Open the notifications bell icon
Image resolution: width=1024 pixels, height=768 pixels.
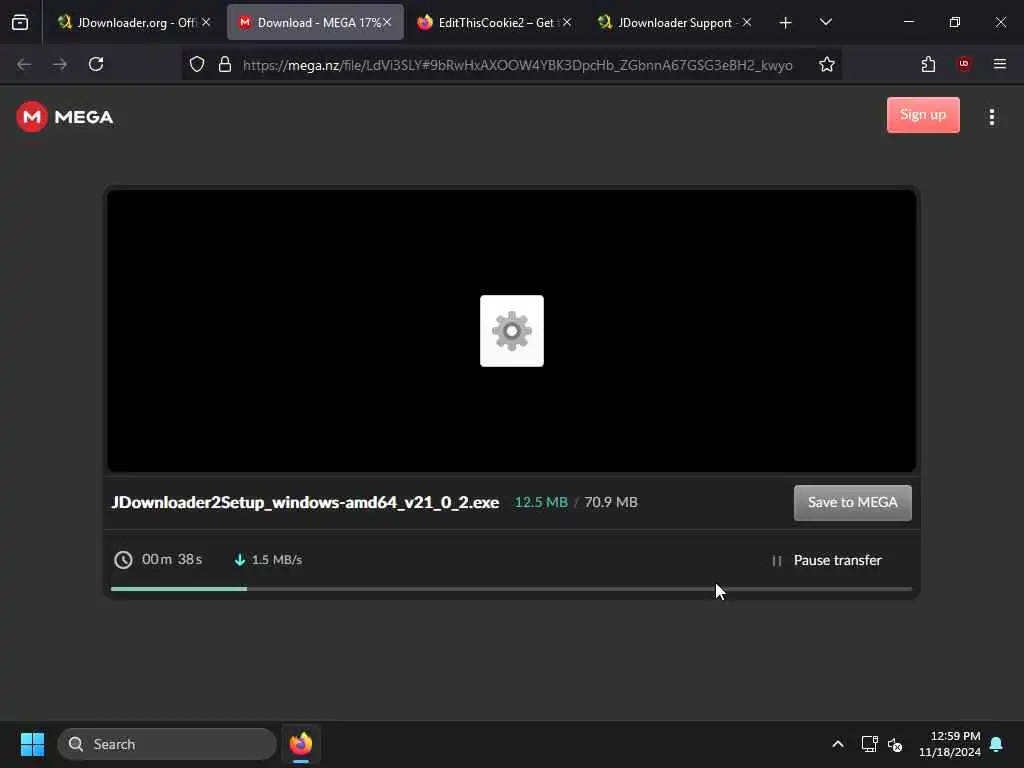point(996,744)
